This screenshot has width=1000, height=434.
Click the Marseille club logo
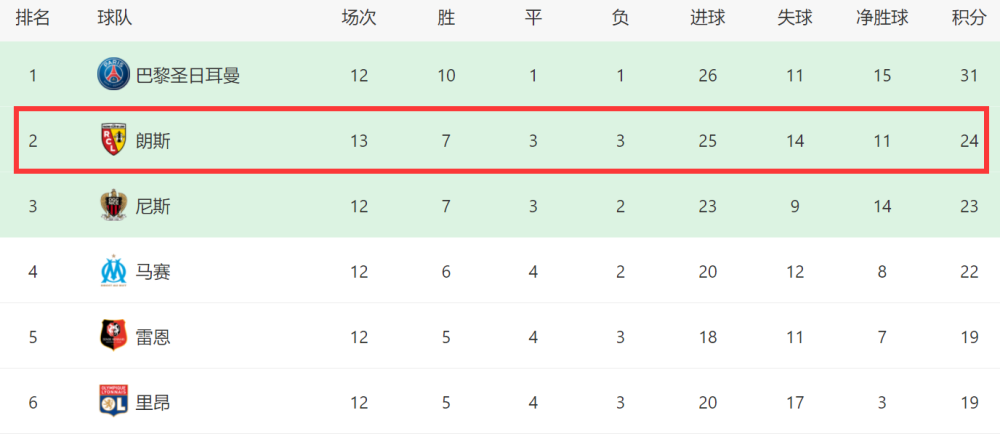tap(114, 271)
